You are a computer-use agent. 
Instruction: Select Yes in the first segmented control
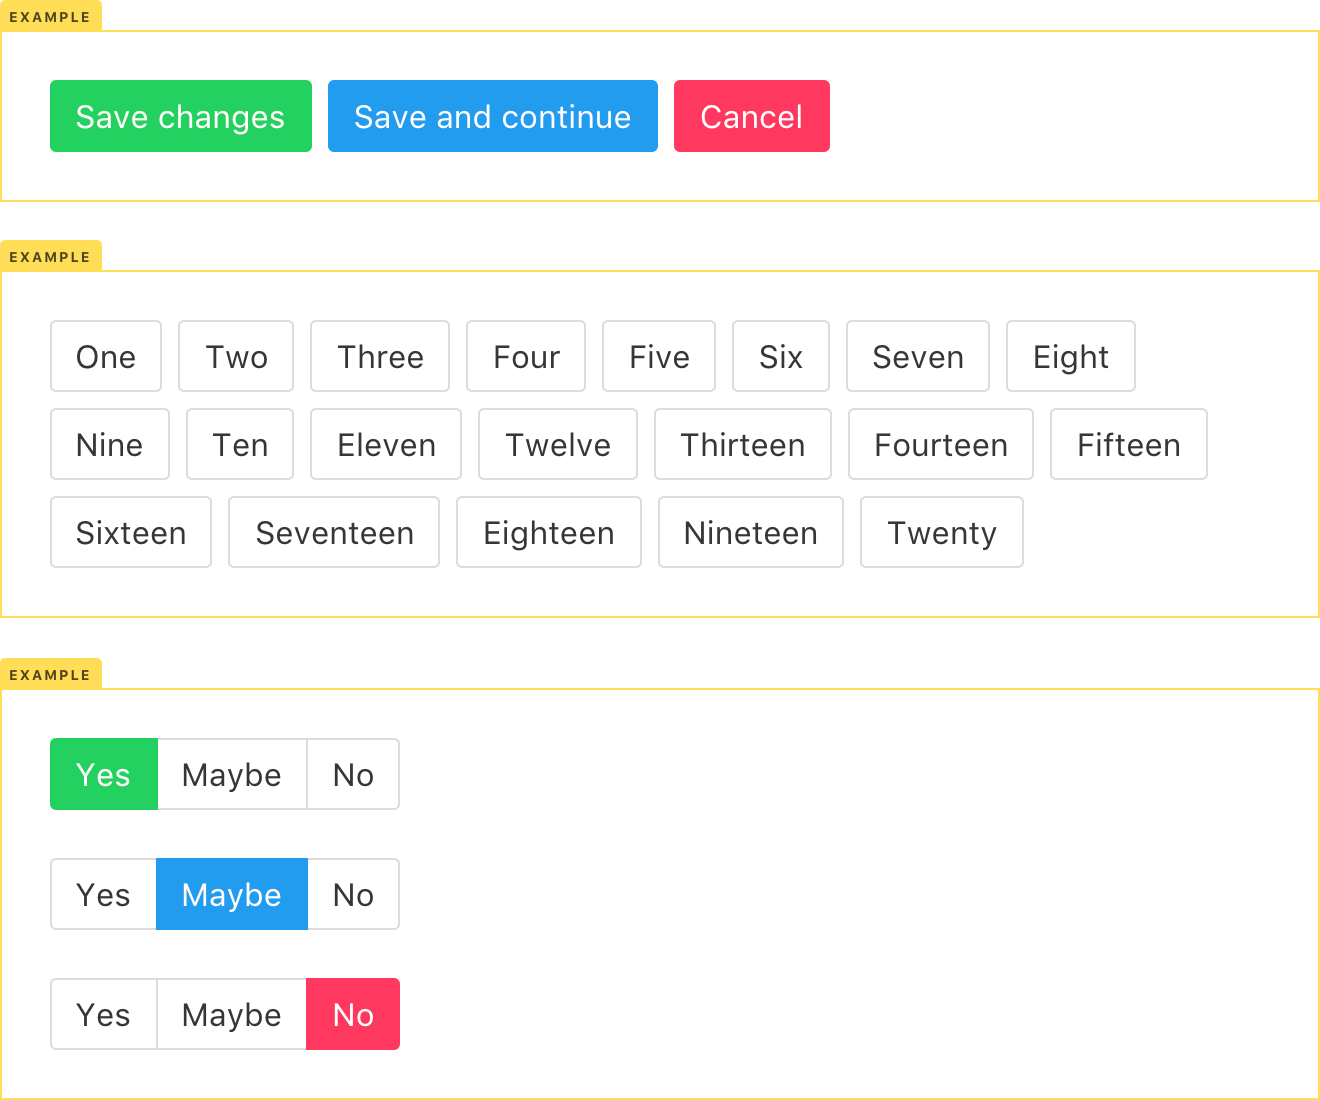(x=104, y=773)
